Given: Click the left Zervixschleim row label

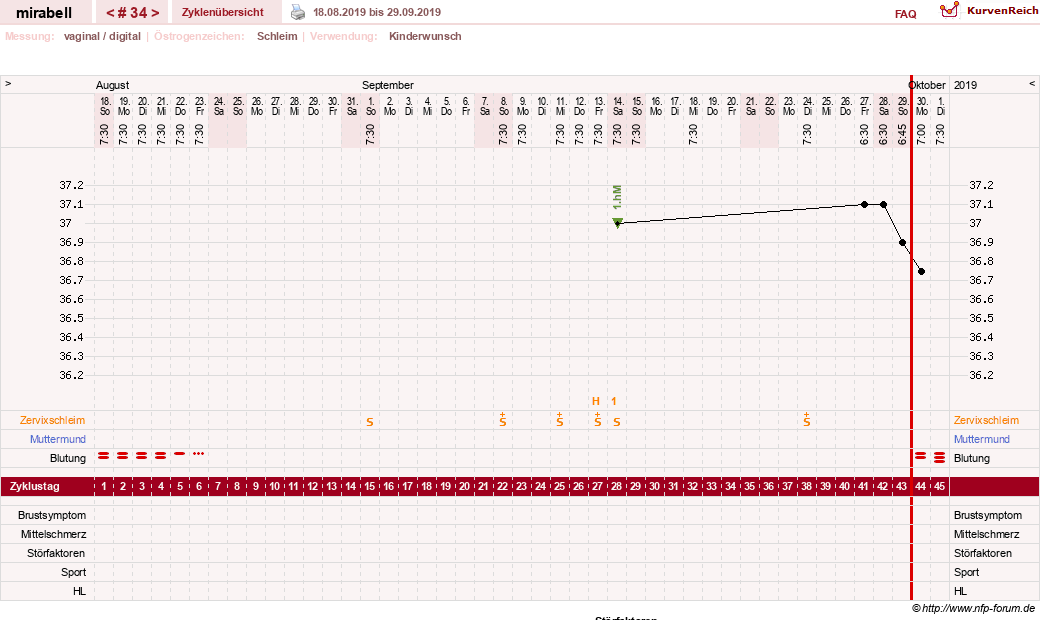Looking at the screenshot, I should pos(52,420).
